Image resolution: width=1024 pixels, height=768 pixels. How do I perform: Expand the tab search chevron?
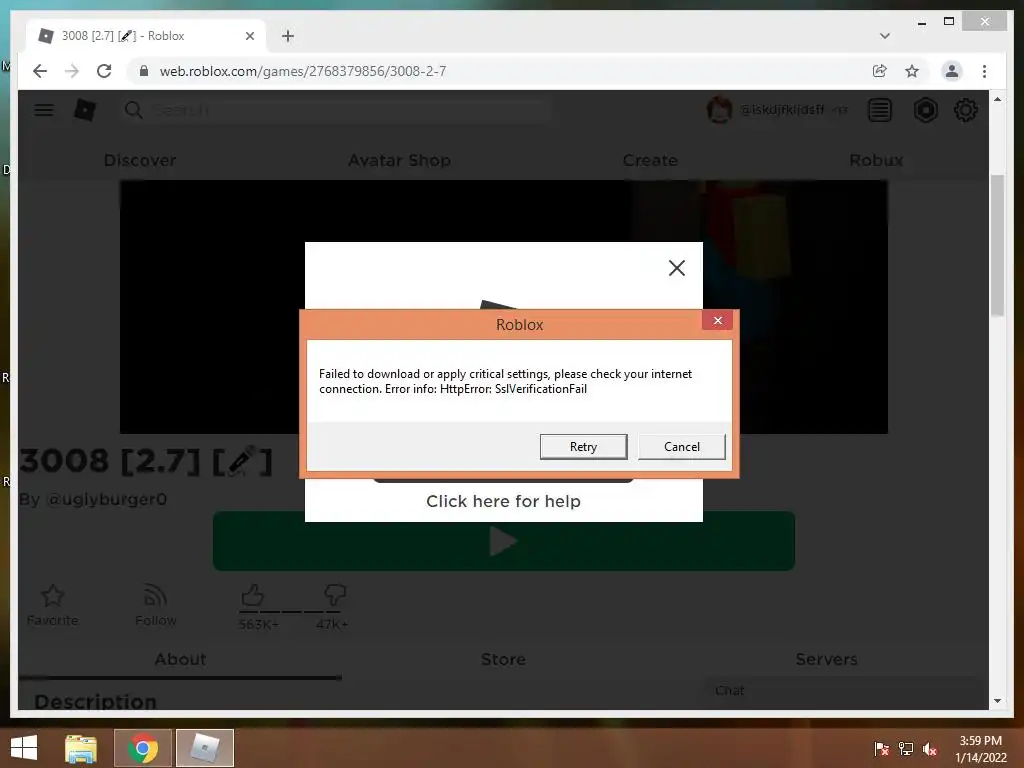(885, 36)
